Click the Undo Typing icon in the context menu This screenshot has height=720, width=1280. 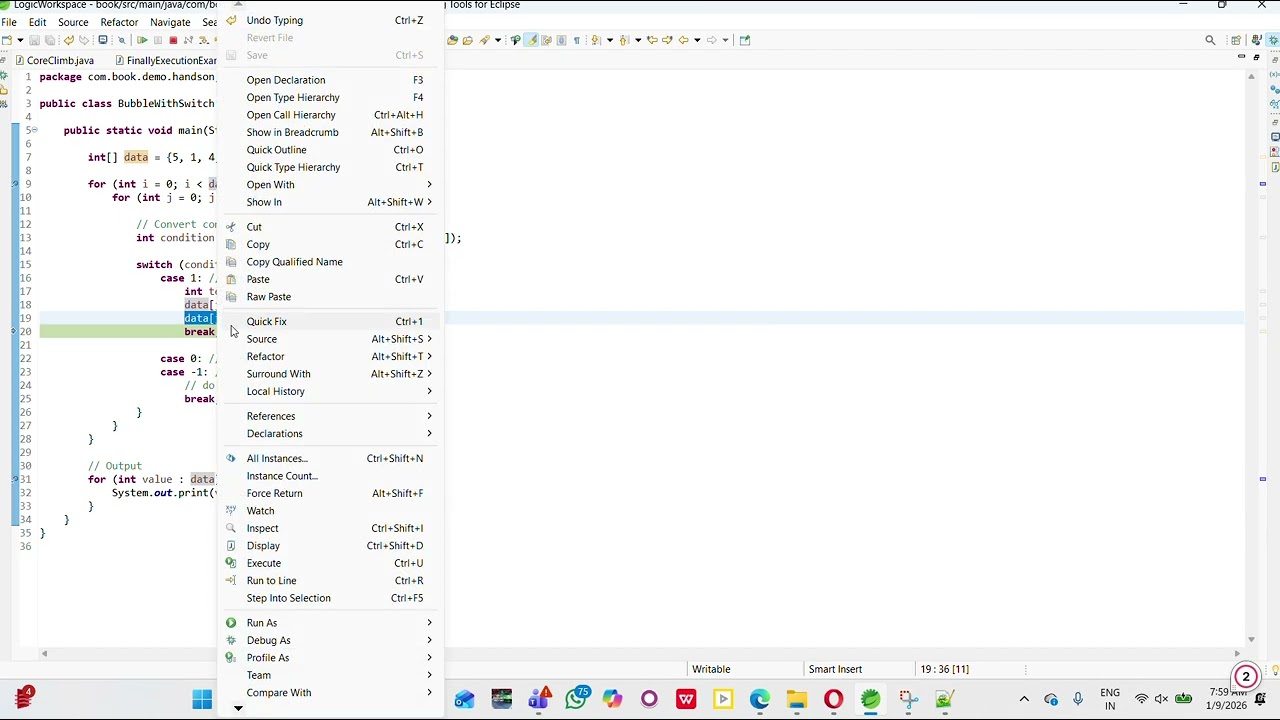pos(231,20)
